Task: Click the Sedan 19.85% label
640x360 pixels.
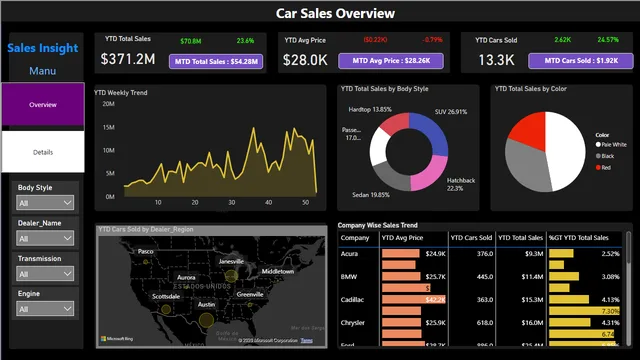Action: 371,195
